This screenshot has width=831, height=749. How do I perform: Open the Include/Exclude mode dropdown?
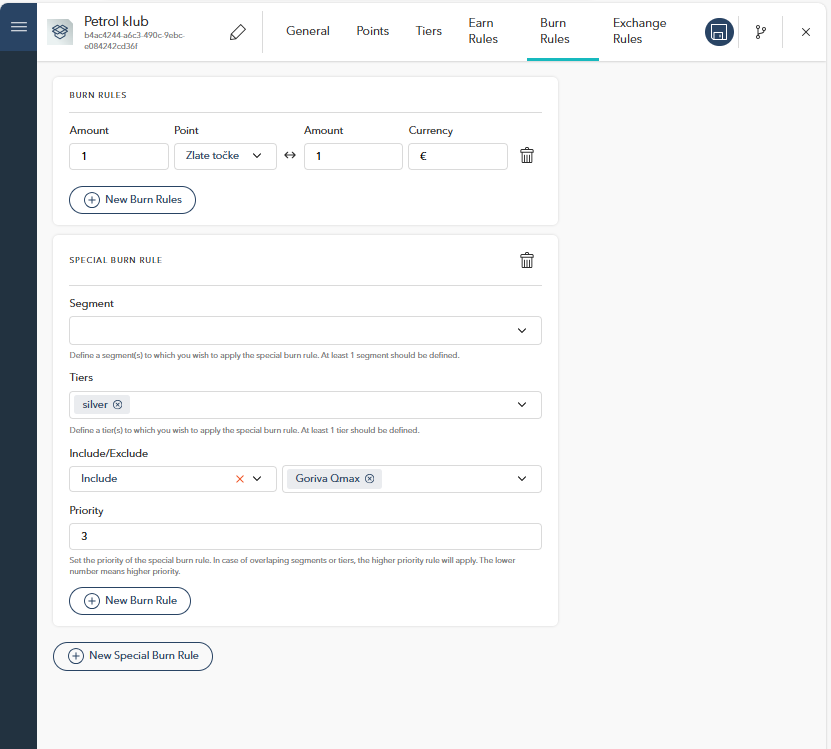(x=173, y=479)
